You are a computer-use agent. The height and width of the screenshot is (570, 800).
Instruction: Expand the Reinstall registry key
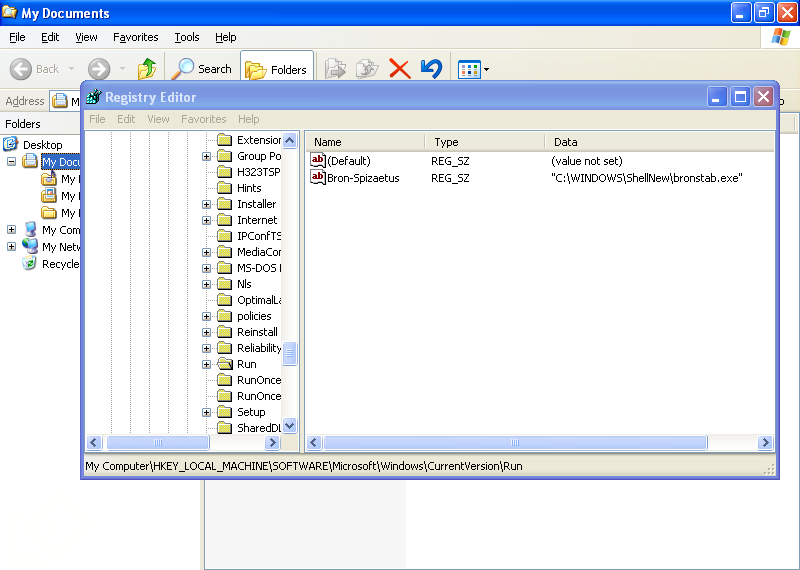pyautogui.click(x=206, y=332)
